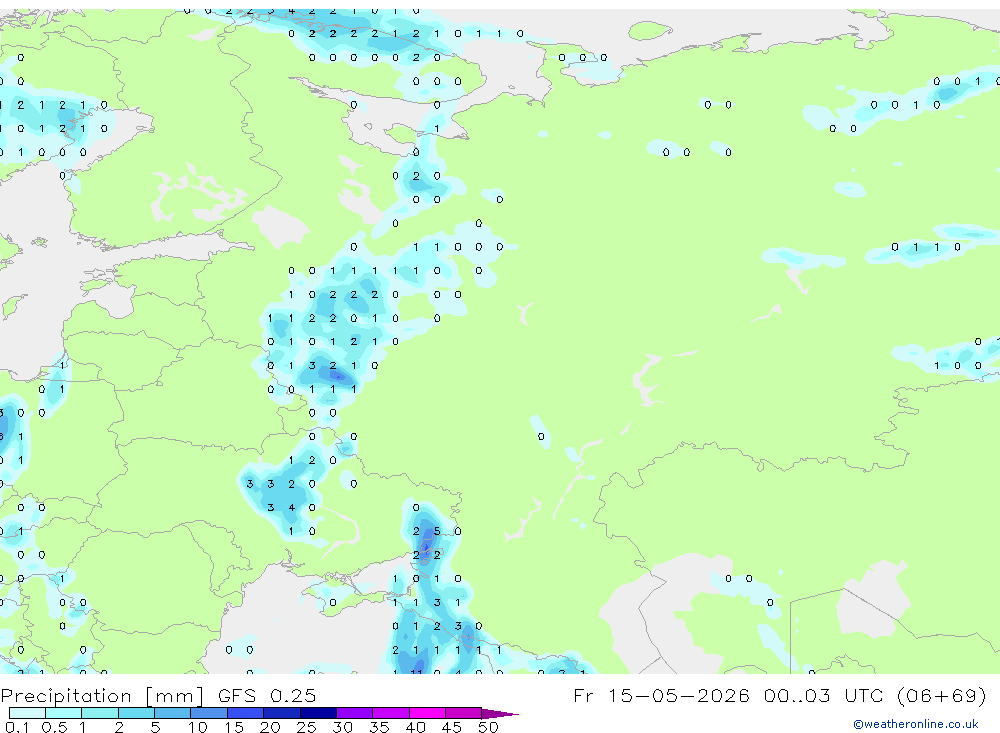Click the 2–5 mm legend color box

pos(136,713)
